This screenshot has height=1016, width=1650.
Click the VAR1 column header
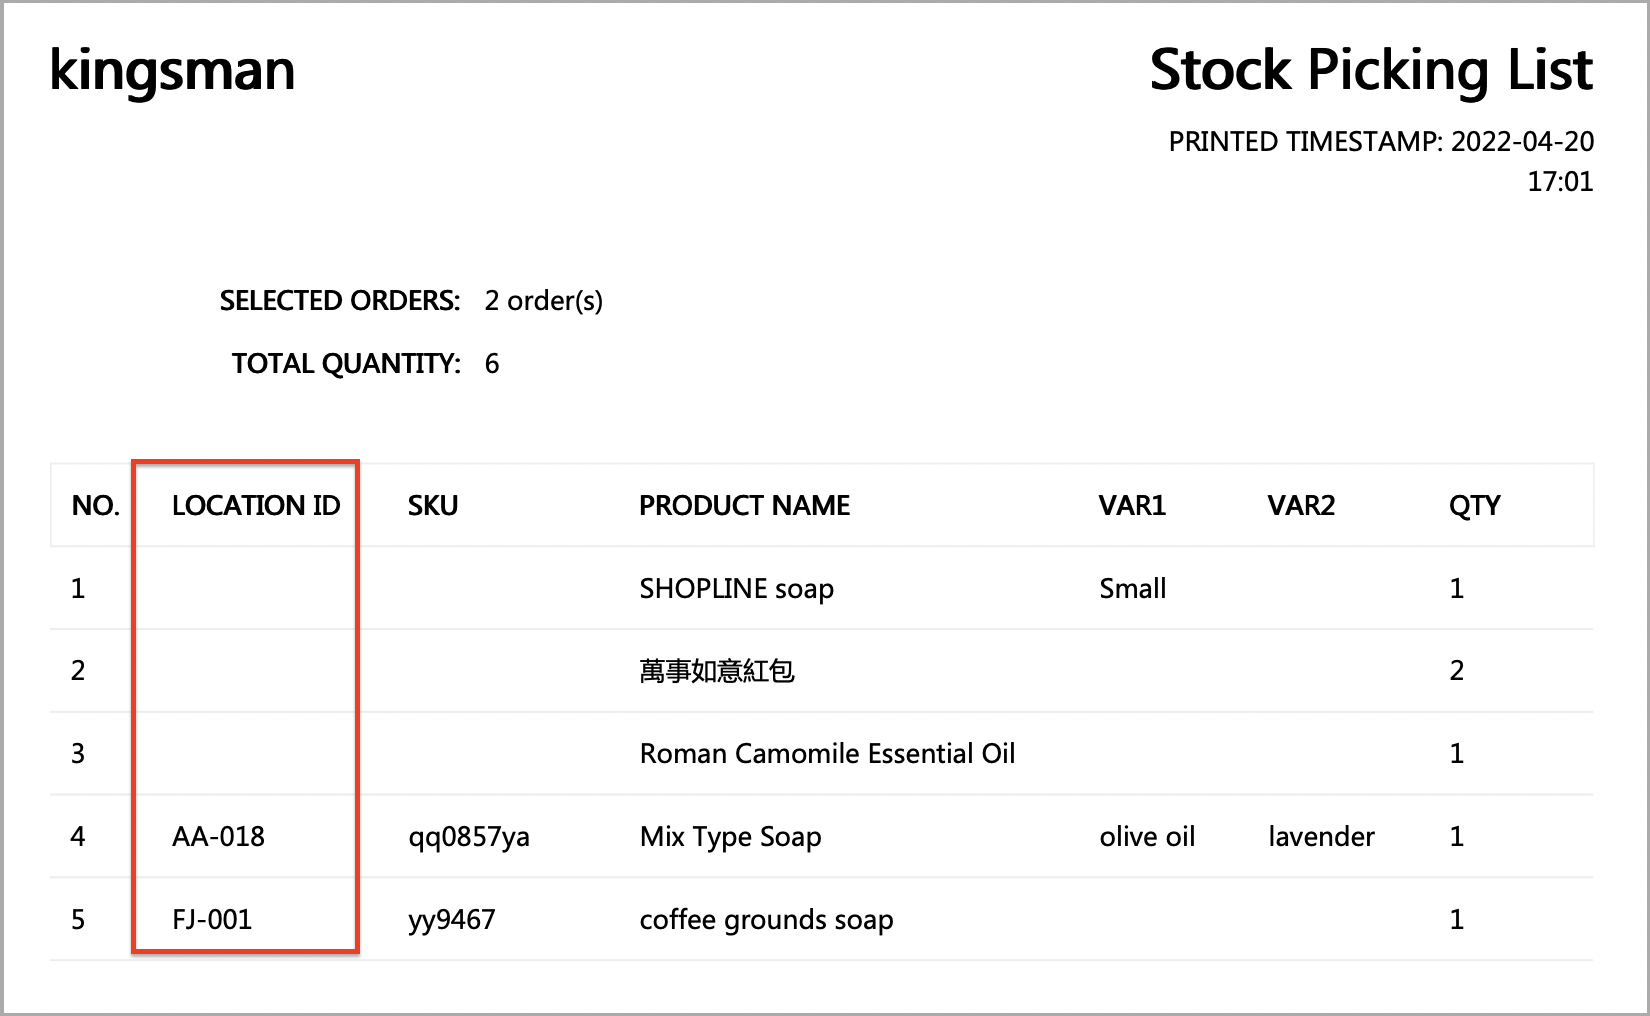click(1132, 506)
